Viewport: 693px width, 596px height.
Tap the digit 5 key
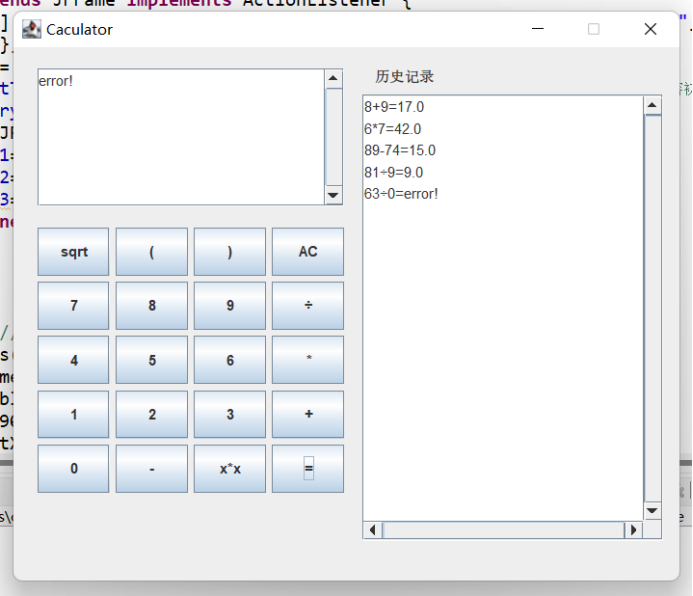[x=152, y=360]
